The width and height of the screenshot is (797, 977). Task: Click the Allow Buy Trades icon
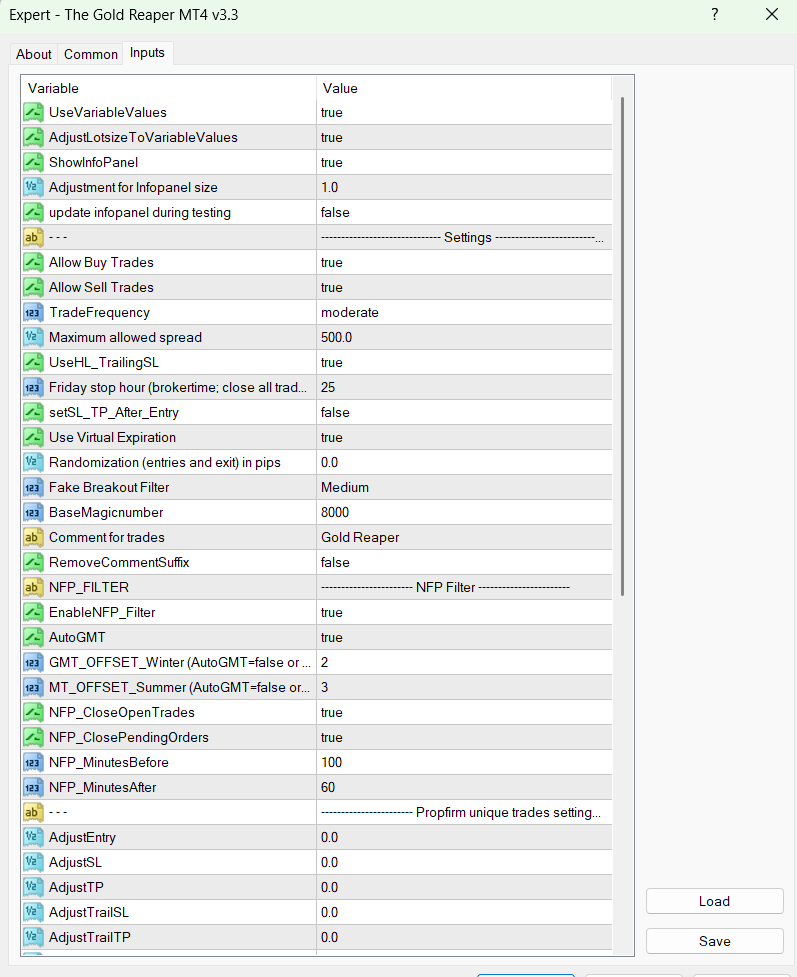point(33,262)
